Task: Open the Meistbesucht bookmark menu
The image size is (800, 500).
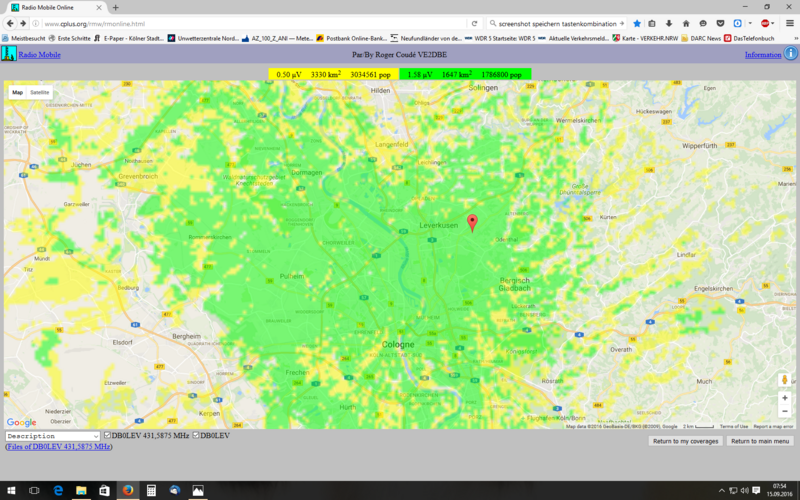Action: tap(23, 38)
